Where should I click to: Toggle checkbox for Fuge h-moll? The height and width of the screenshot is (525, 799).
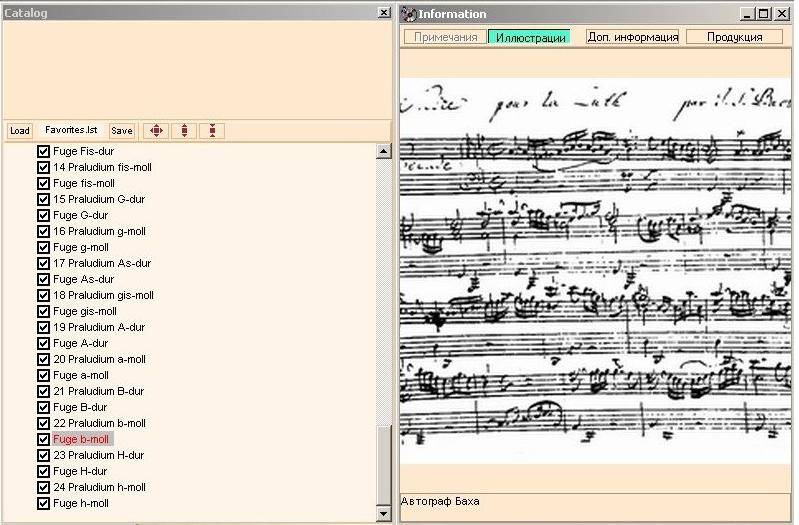(x=43, y=504)
